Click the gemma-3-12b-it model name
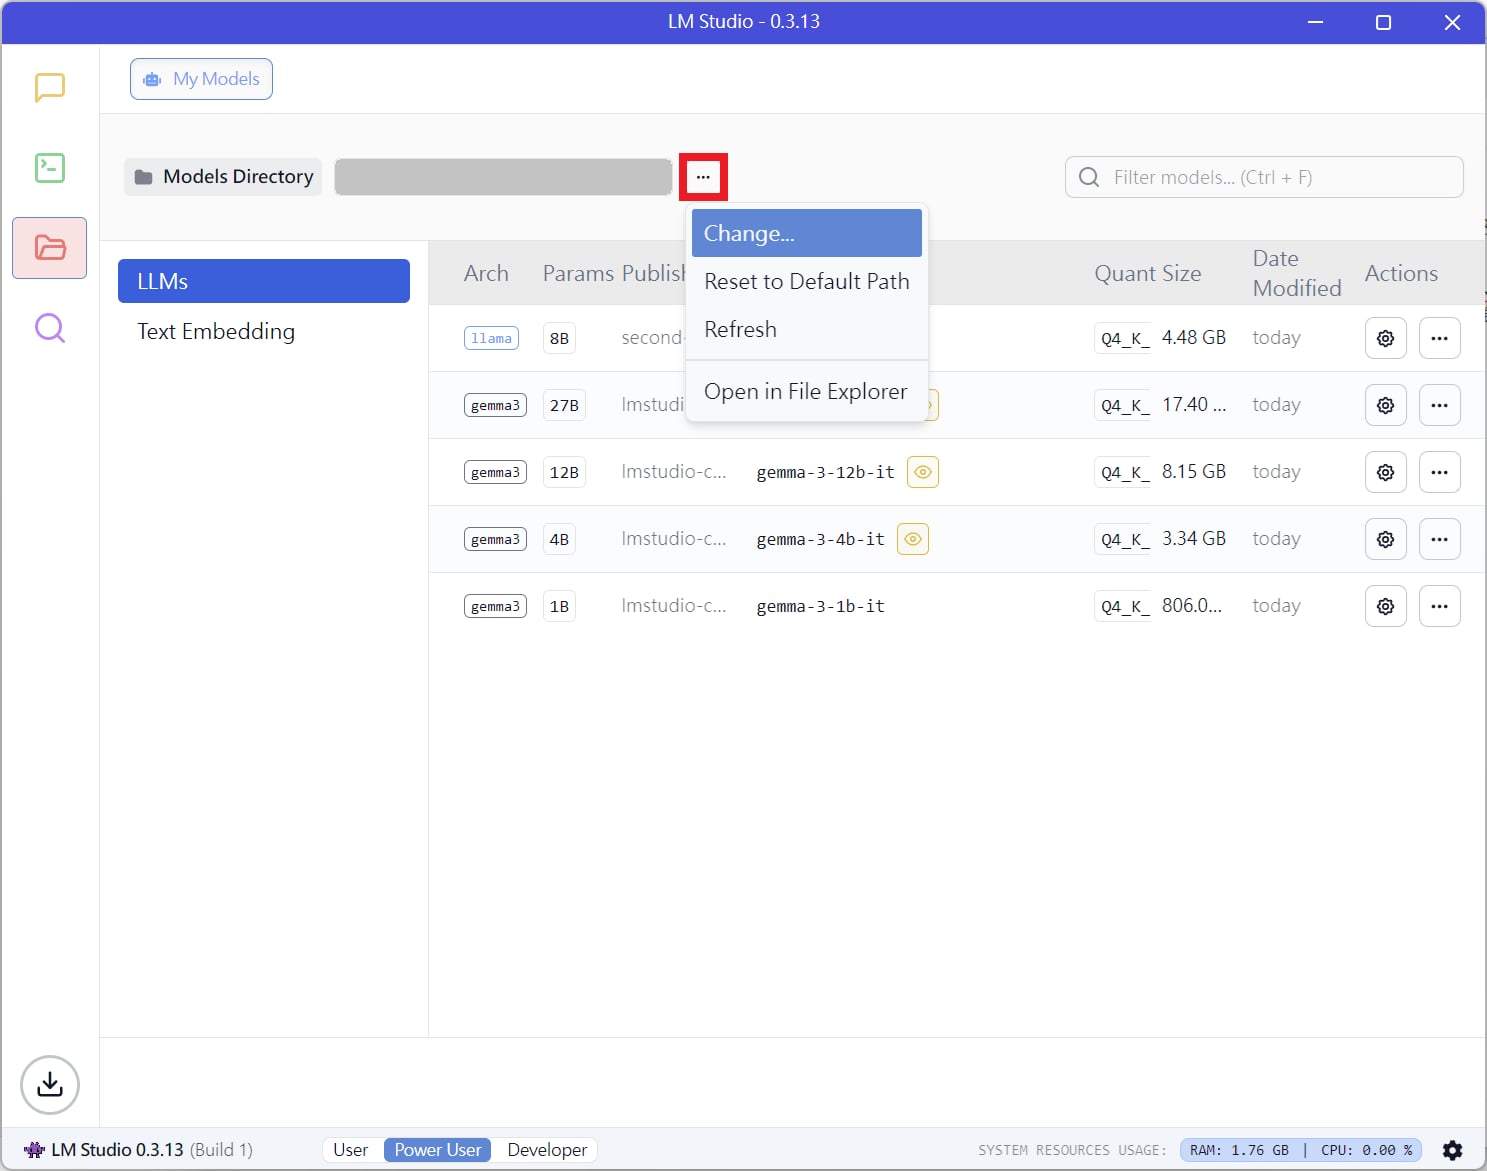The image size is (1487, 1171). coord(826,472)
